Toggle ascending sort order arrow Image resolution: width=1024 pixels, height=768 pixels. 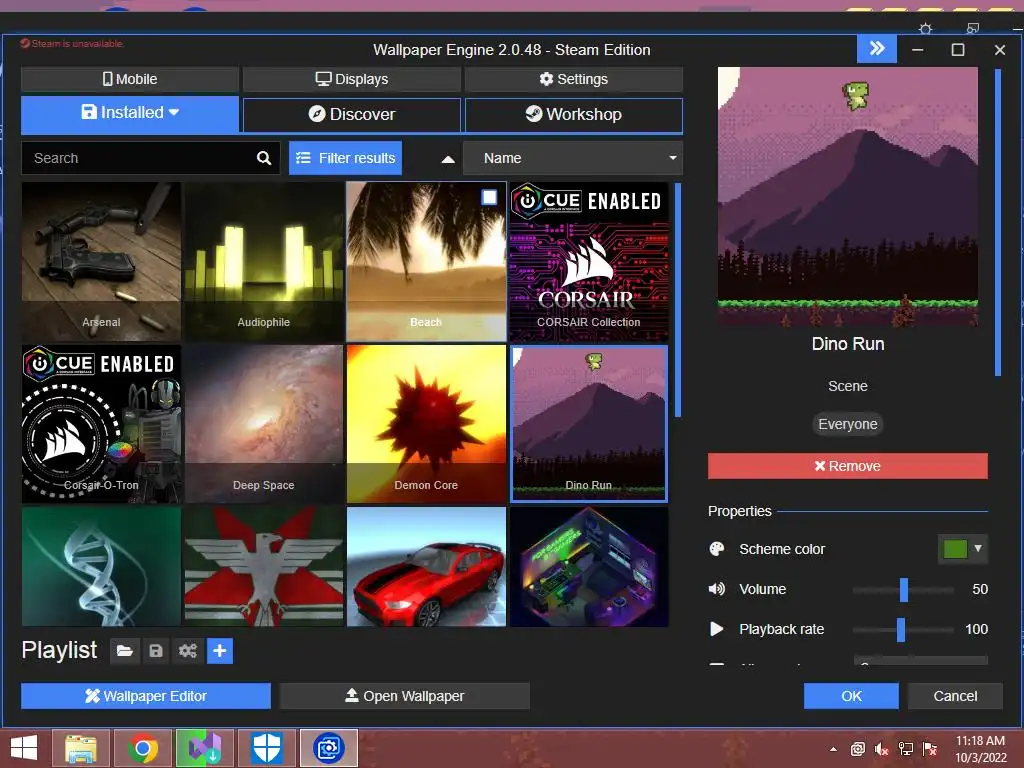click(x=448, y=159)
